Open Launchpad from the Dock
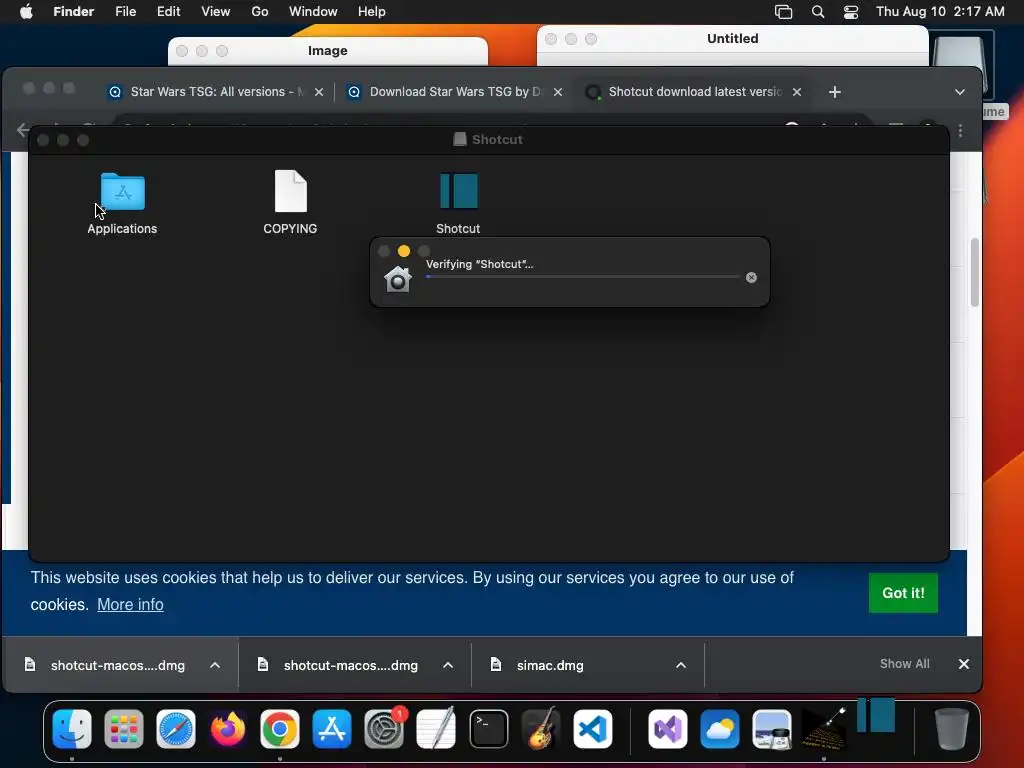Viewport: 1024px width, 768px height. click(123, 728)
